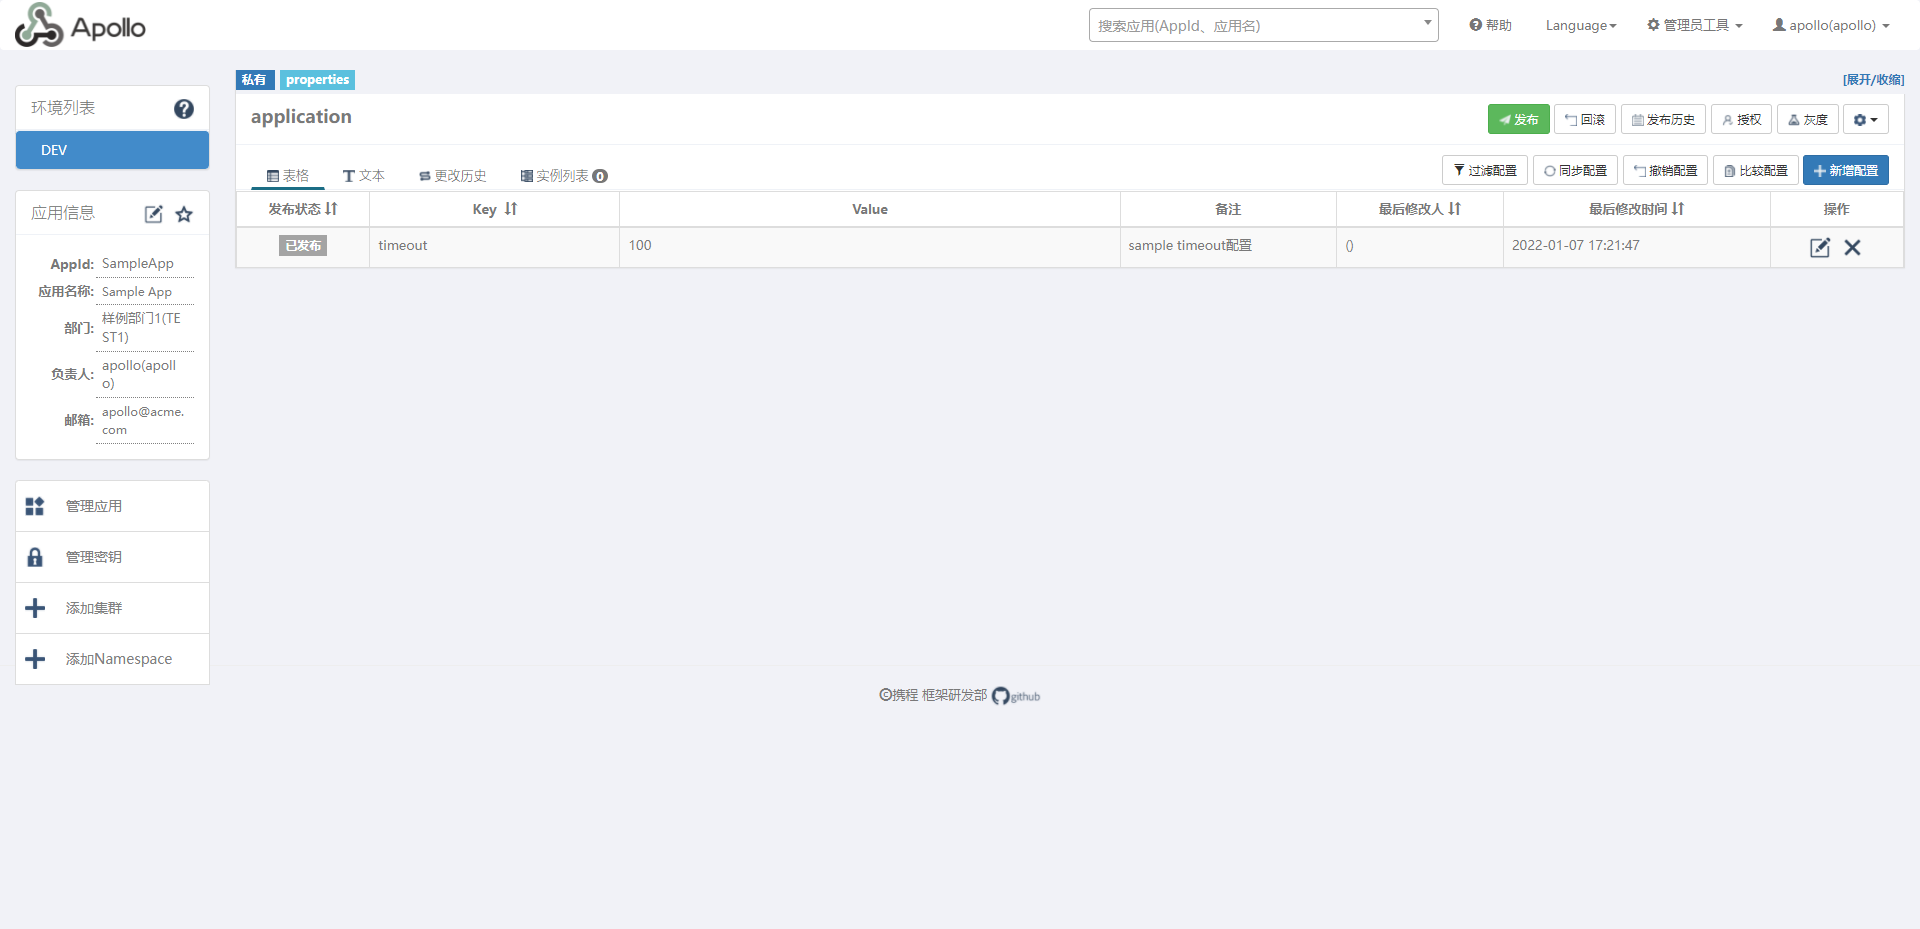Open 管理应用
1920x929 pixels.
coord(112,506)
